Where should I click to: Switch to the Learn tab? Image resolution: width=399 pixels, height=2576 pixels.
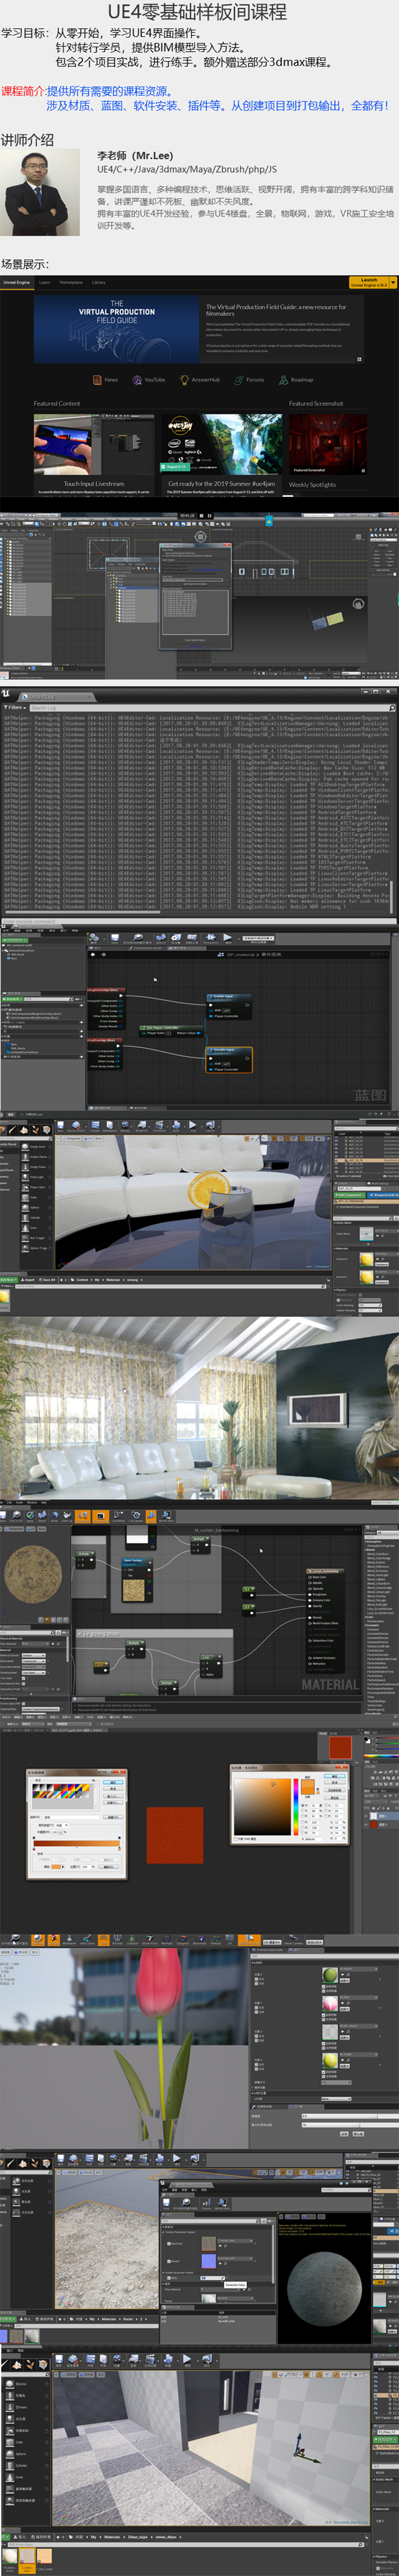45,282
